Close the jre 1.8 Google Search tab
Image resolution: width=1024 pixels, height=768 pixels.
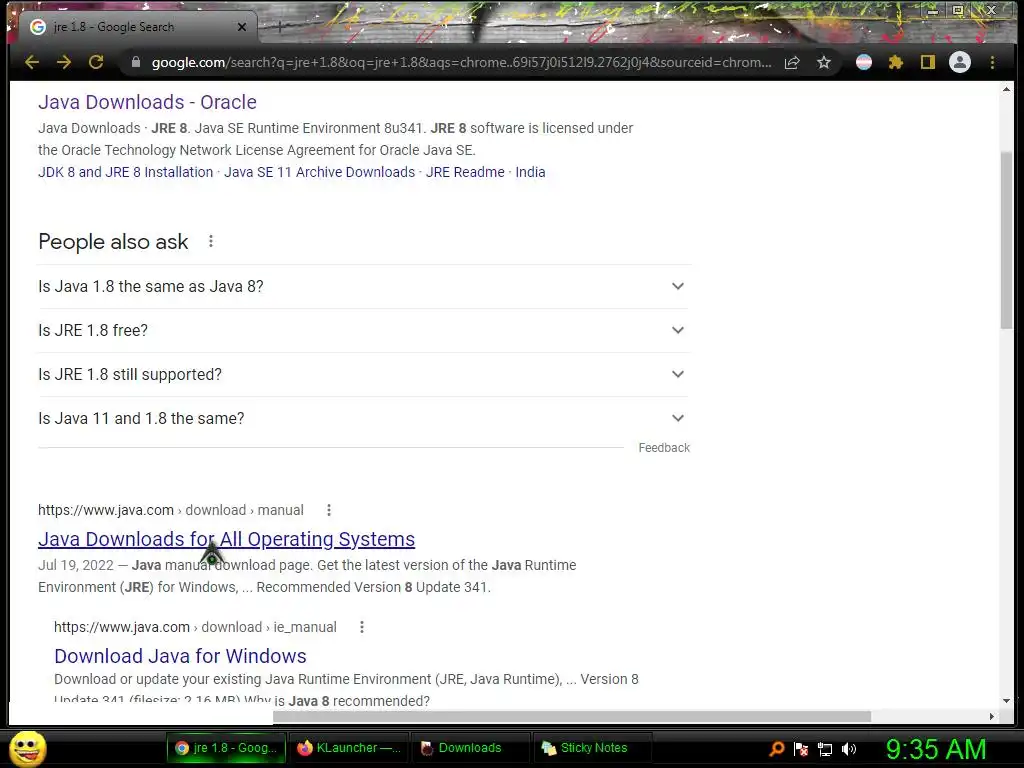point(242,27)
